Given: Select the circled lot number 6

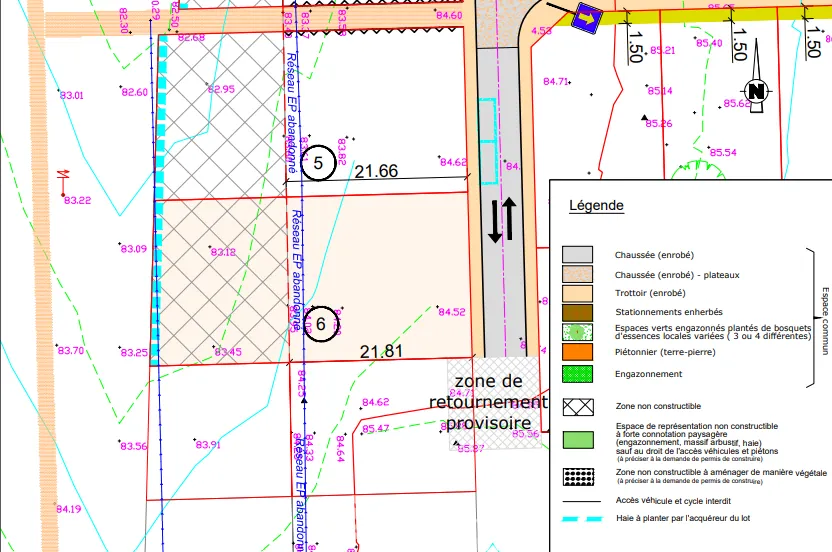Looking at the screenshot, I should (x=322, y=323).
